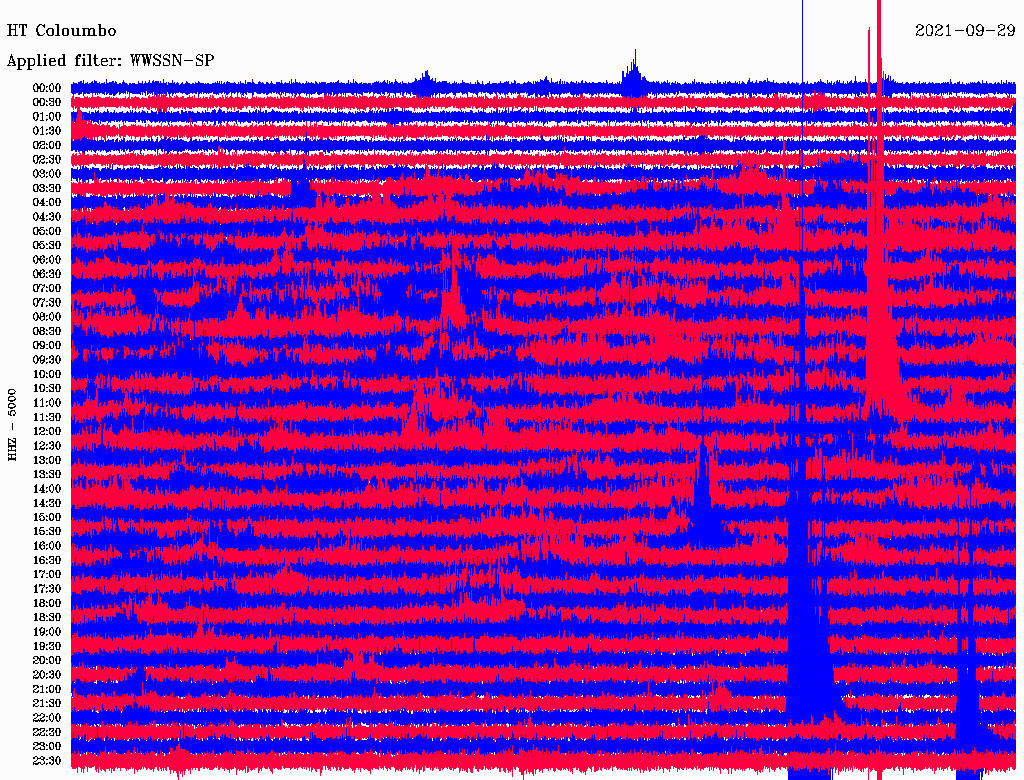
Task: Select the 03:00 time label
Action: 47,174
